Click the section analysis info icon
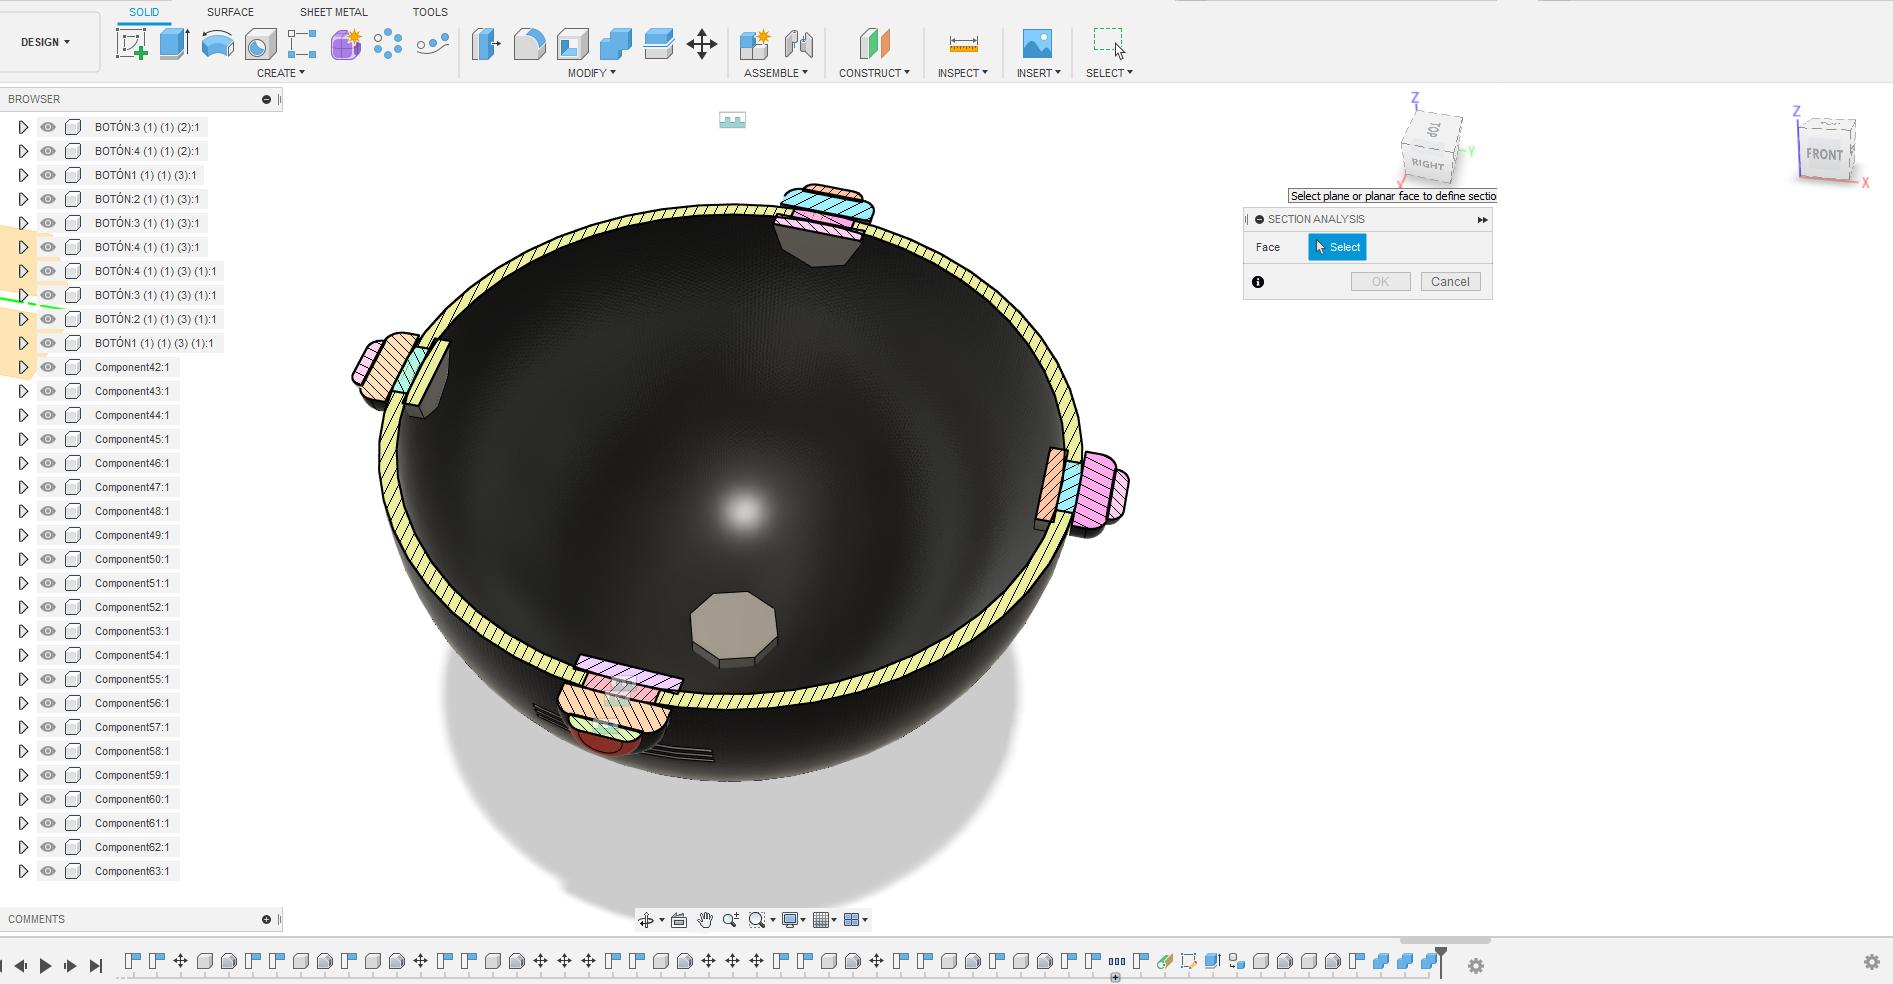 point(1258,282)
